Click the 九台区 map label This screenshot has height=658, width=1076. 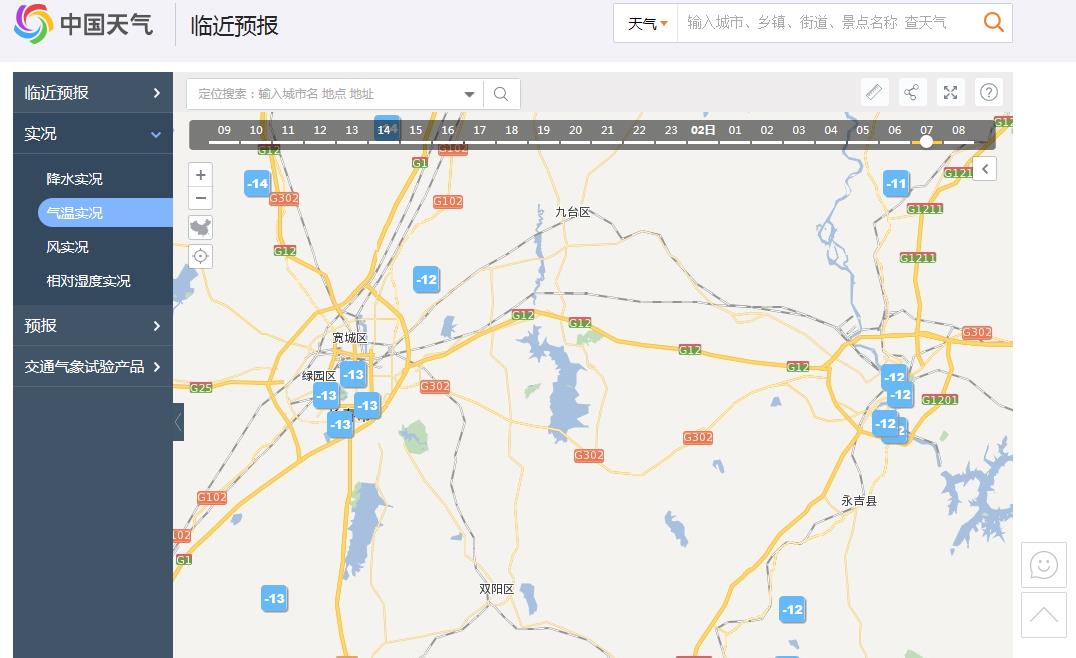[573, 212]
